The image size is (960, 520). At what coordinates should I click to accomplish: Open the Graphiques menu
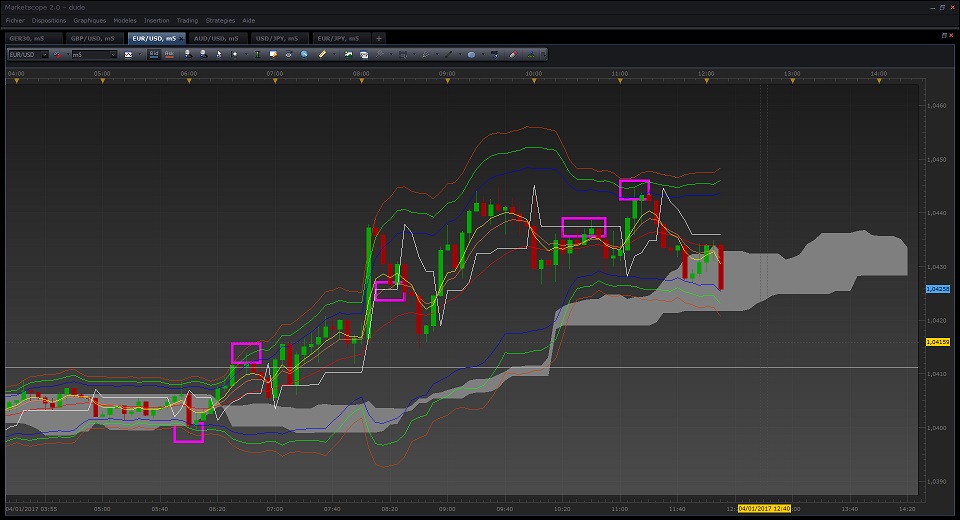point(89,20)
